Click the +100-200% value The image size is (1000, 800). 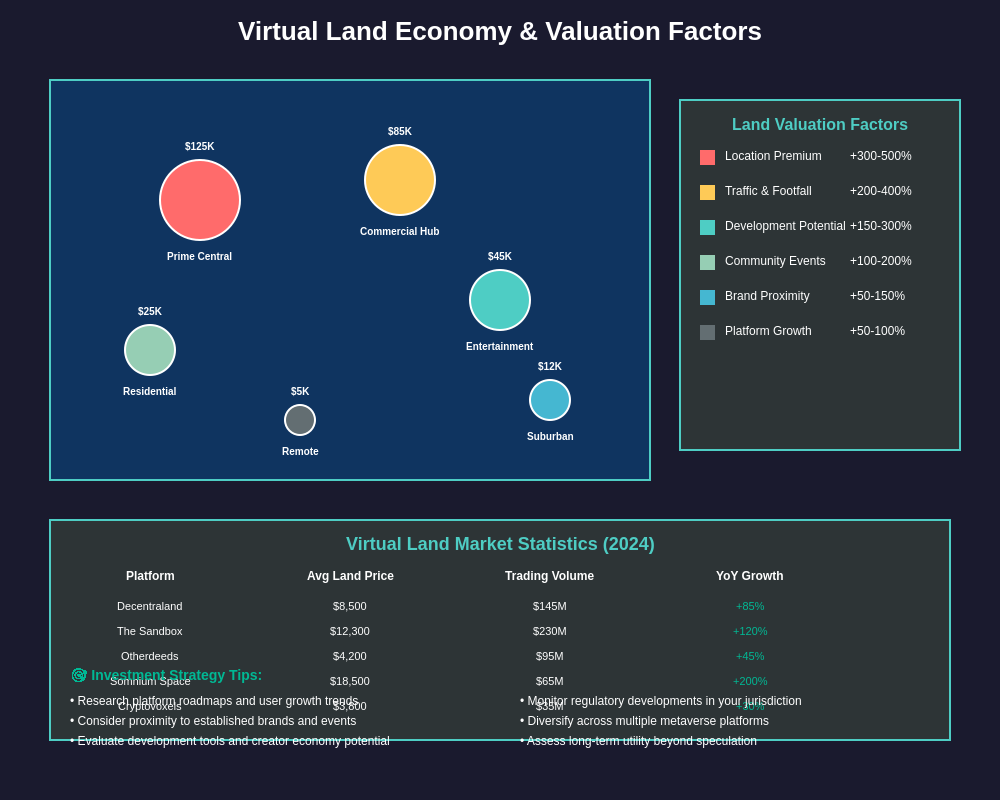(x=881, y=262)
